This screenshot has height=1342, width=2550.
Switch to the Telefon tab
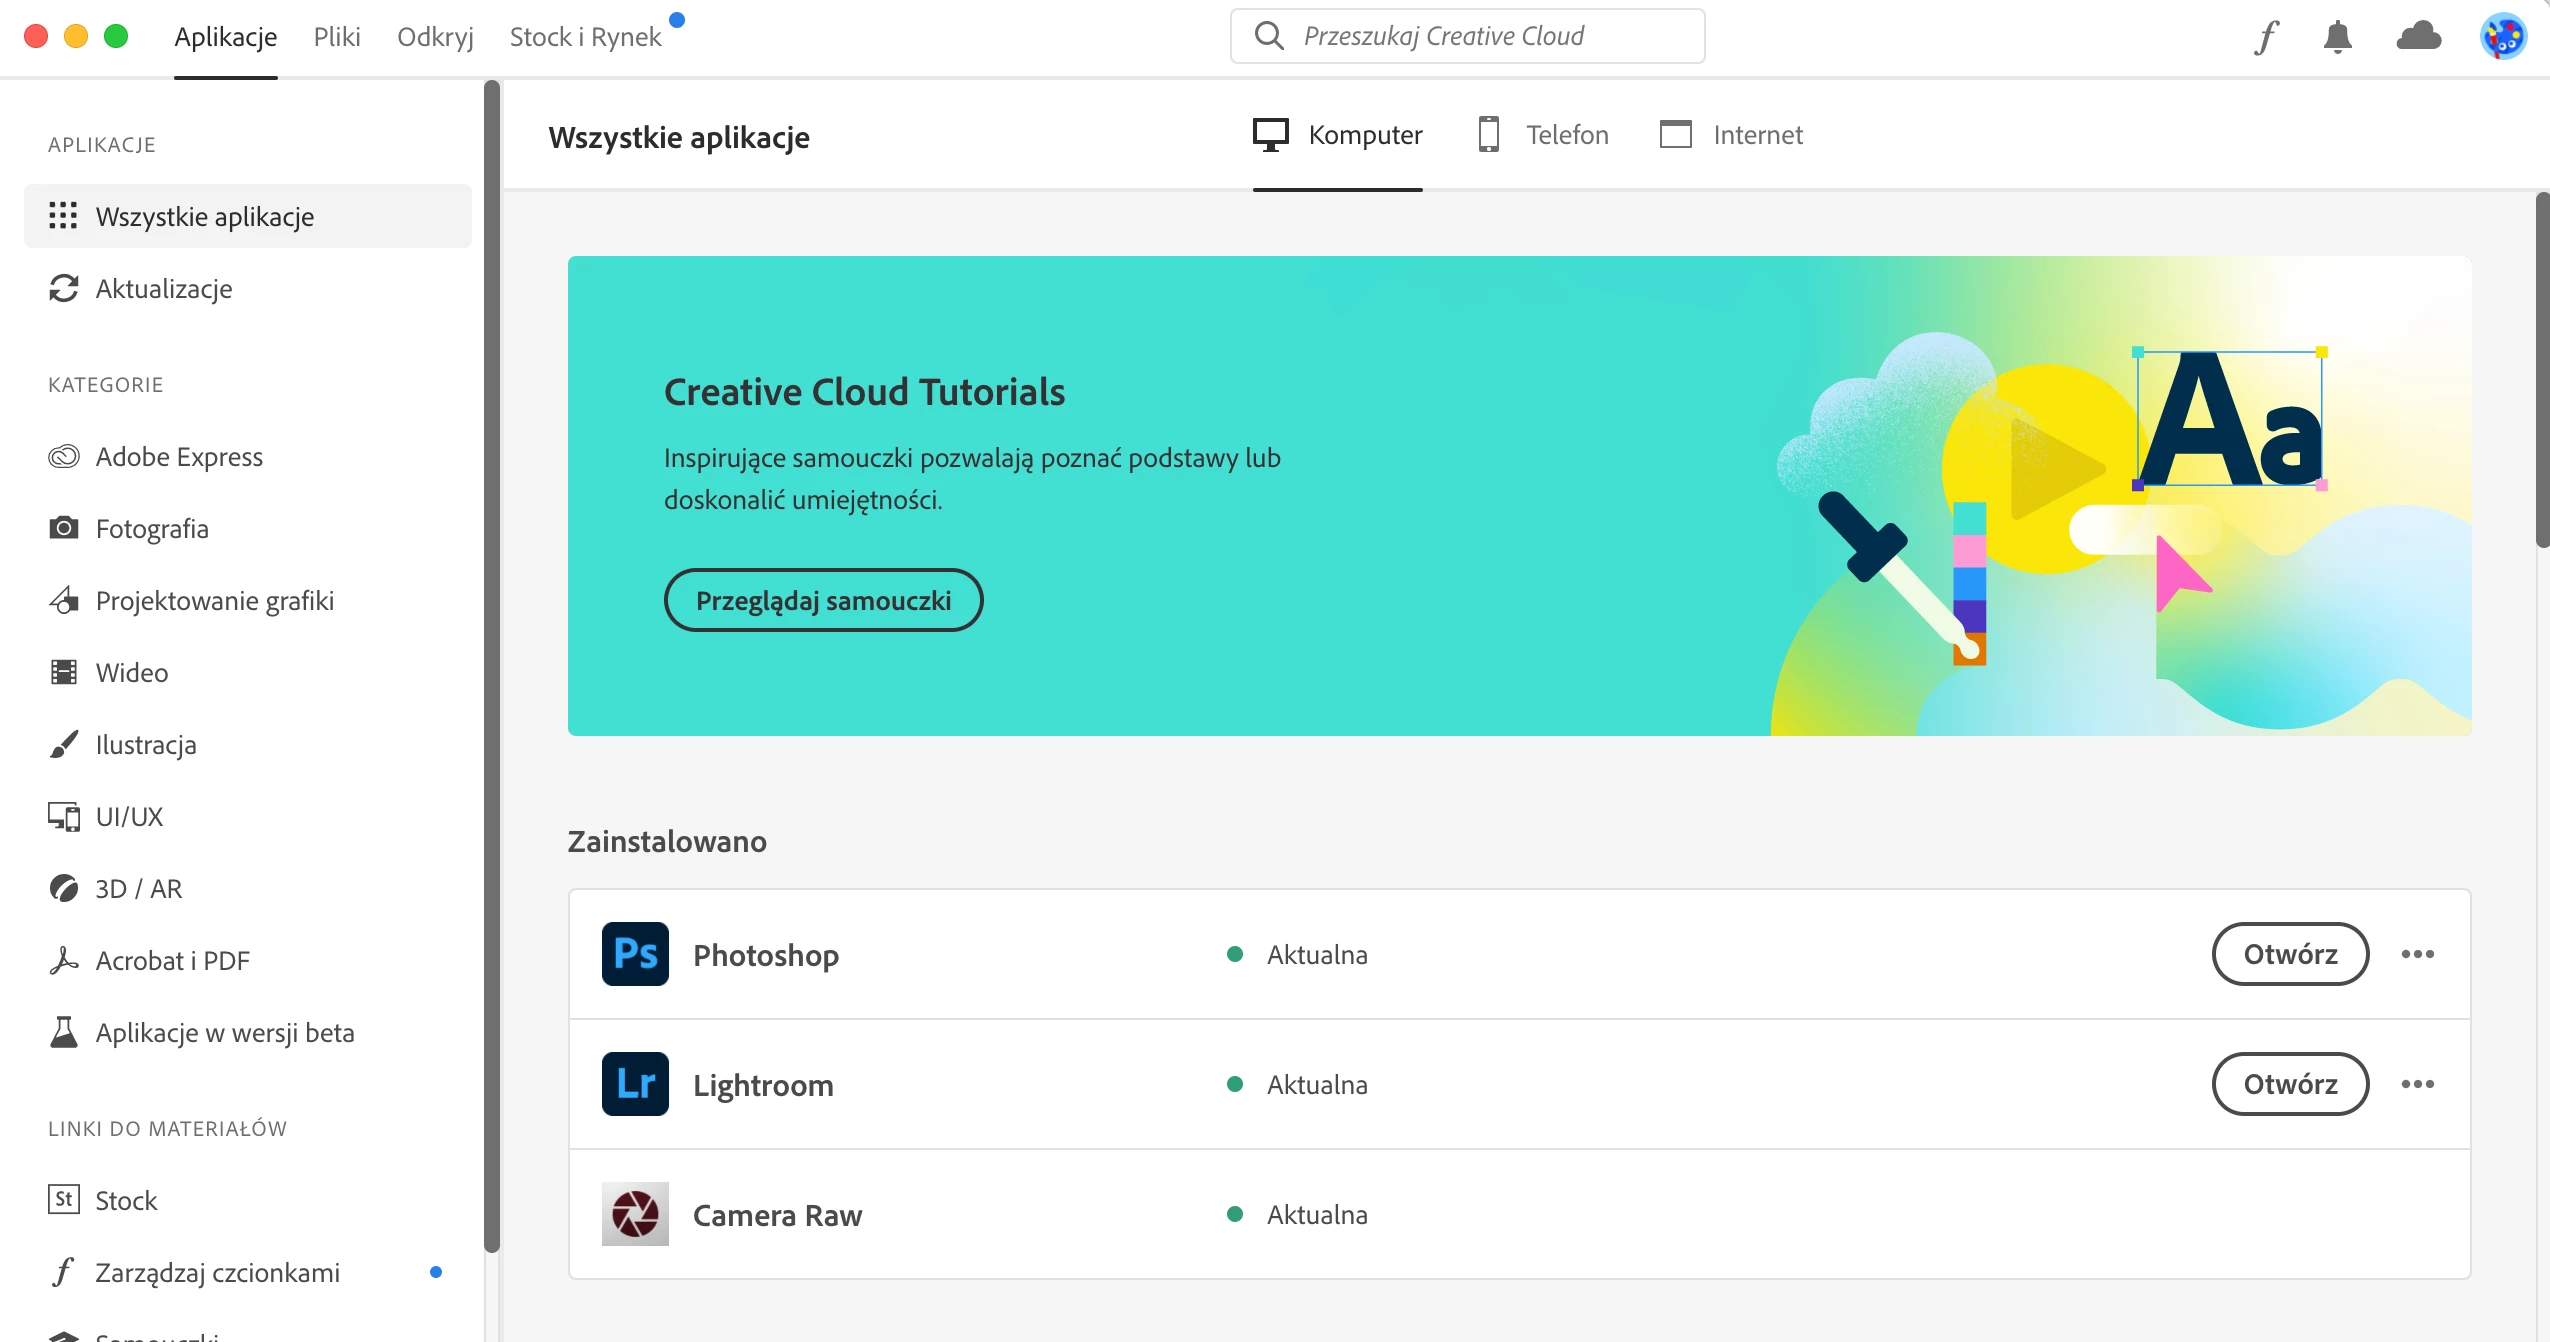(1544, 135)
